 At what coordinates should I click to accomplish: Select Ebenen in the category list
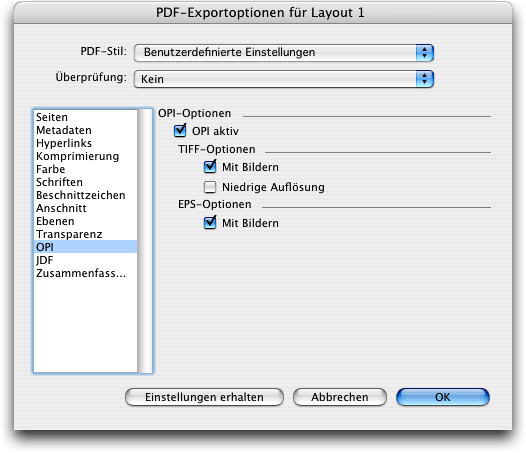point(86,221)
